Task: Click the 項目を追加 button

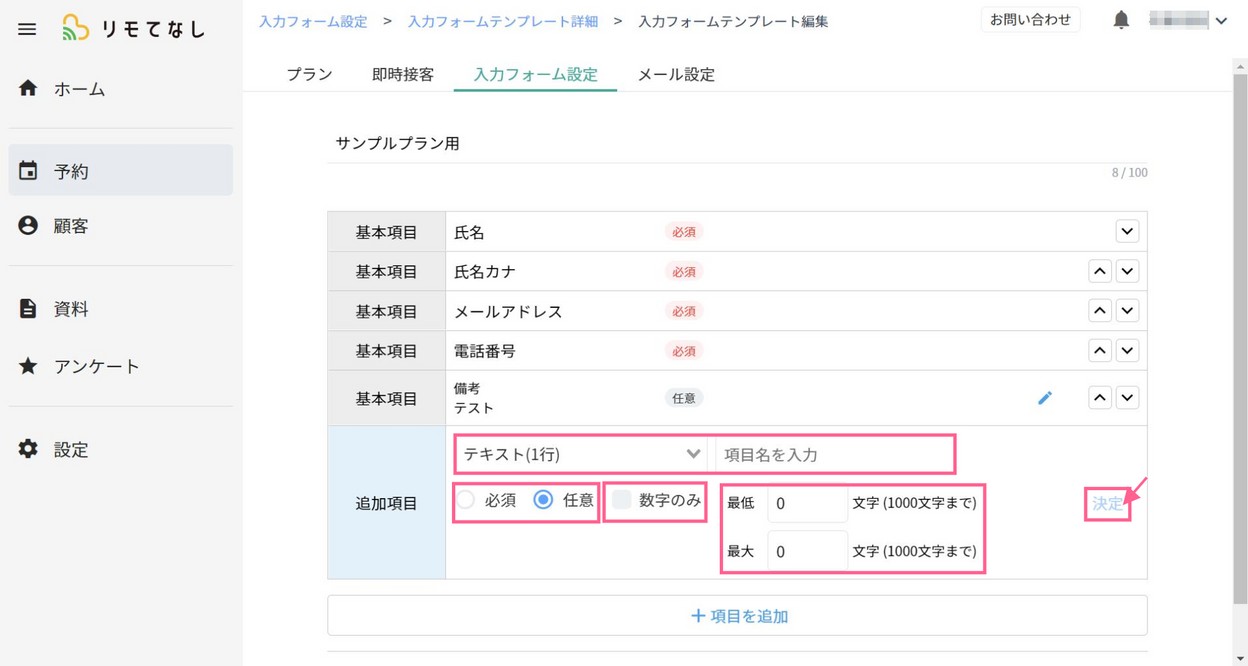Action: click(x=737, y=616)
